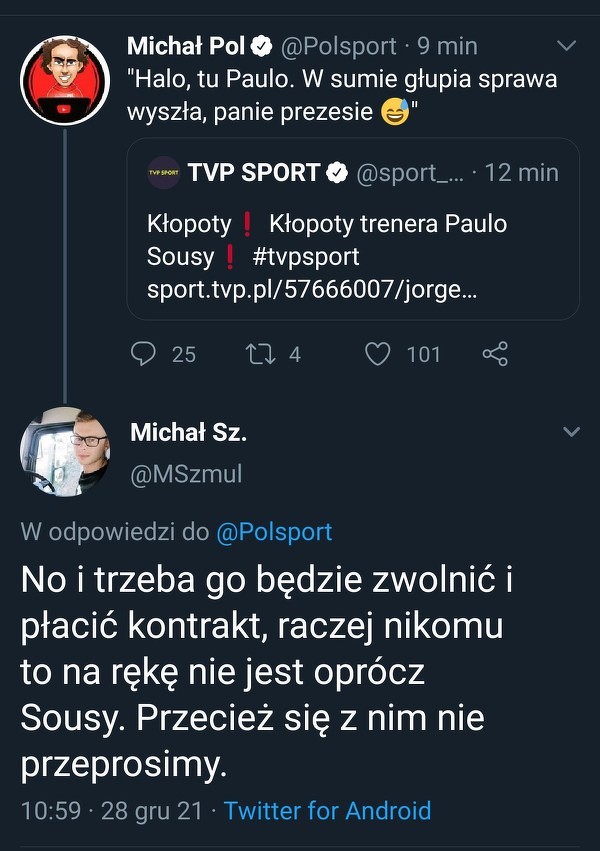Click the Michał Sz. display name

188,432
